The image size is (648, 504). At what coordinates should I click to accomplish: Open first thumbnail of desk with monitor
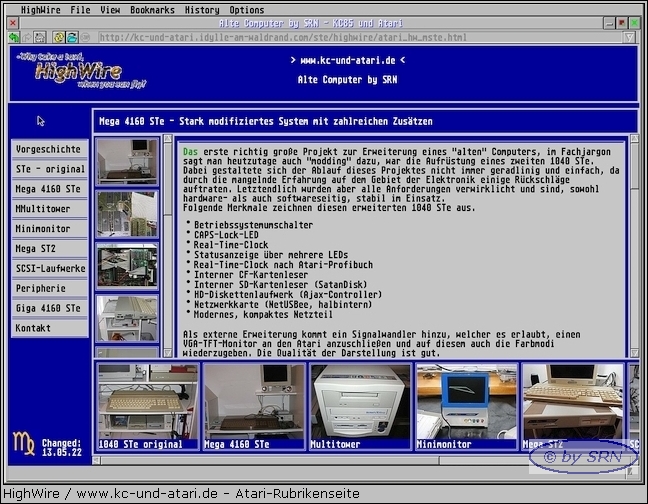[127, 162]
